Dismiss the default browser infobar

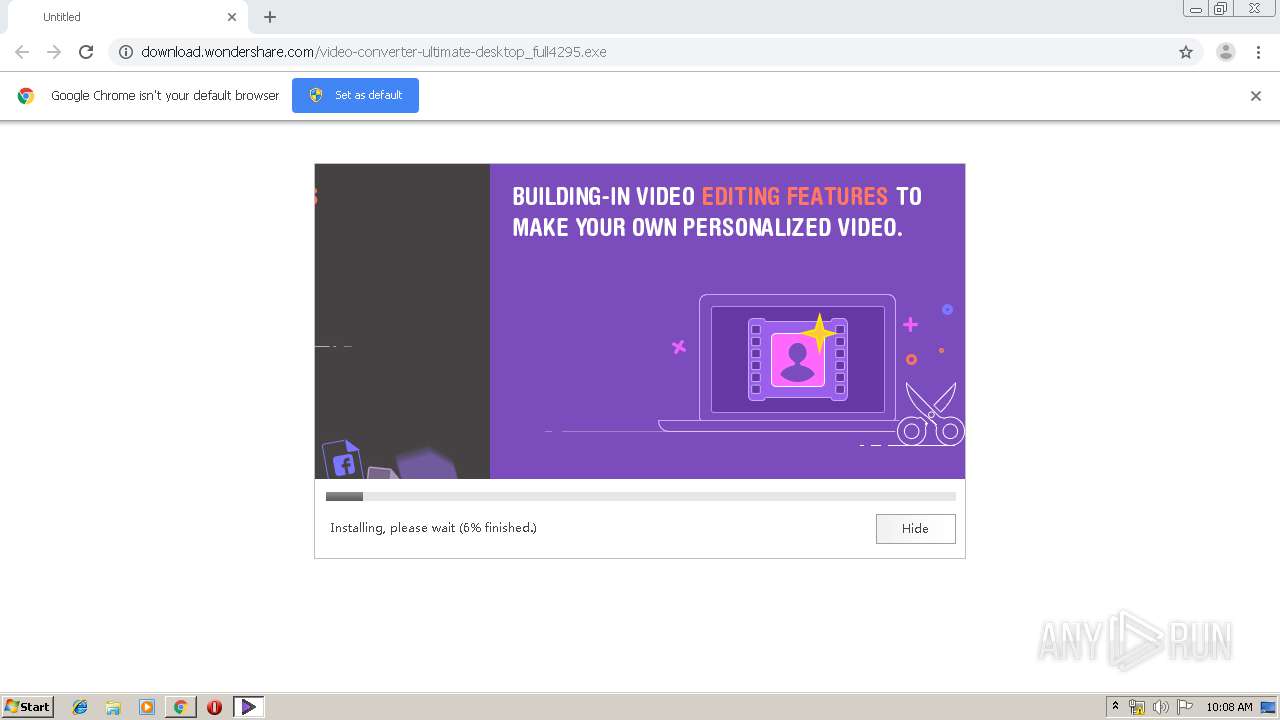1255,96
